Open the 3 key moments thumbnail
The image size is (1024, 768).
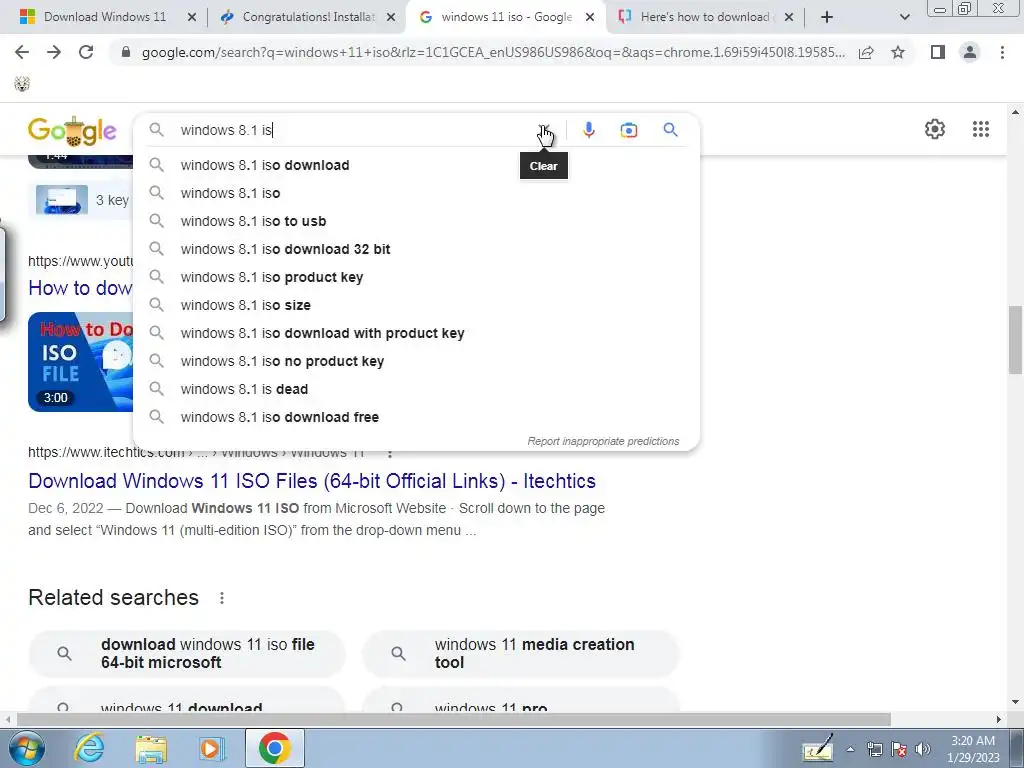(61, 200)
